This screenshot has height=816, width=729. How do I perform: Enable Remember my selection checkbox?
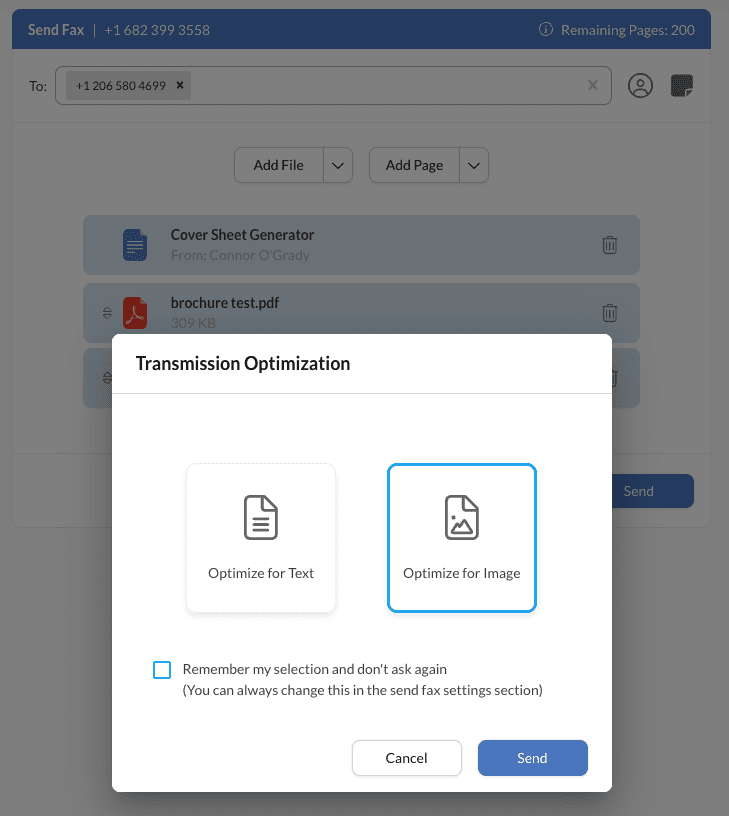162,669
